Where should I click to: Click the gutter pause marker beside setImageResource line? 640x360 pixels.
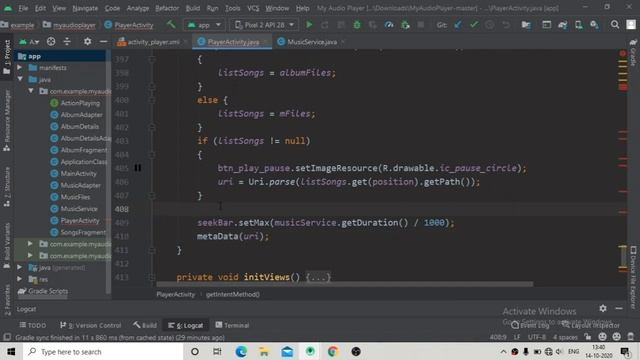[x=138, y=168]
